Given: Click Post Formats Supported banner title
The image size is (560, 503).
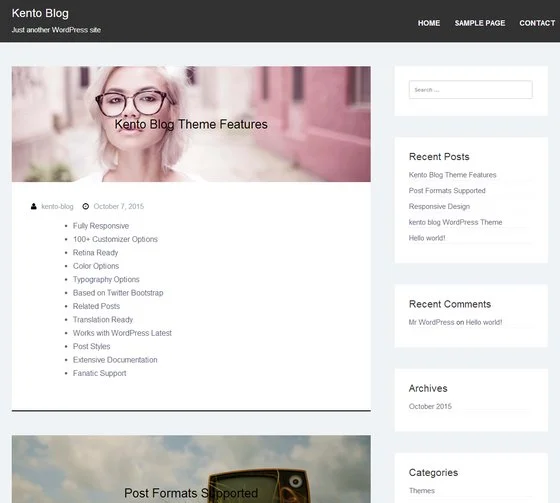Looking at the screenshot, I should [191, 493].
